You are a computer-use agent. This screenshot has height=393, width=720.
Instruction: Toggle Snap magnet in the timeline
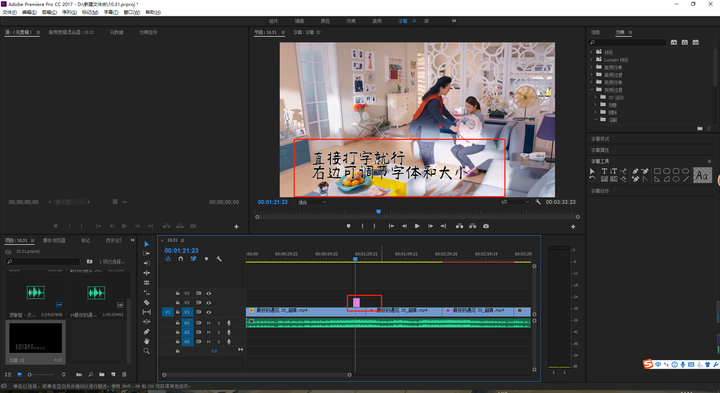pyautogui.click(x=180, y=259)
